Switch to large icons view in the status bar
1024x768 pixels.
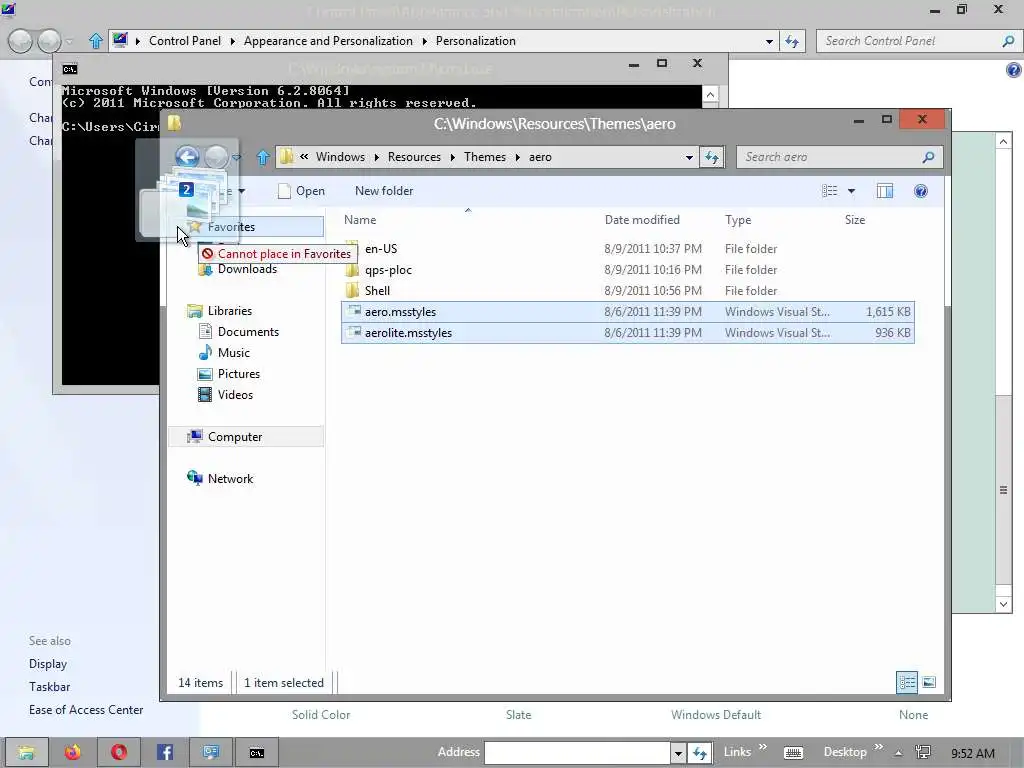tap(929, 682)
